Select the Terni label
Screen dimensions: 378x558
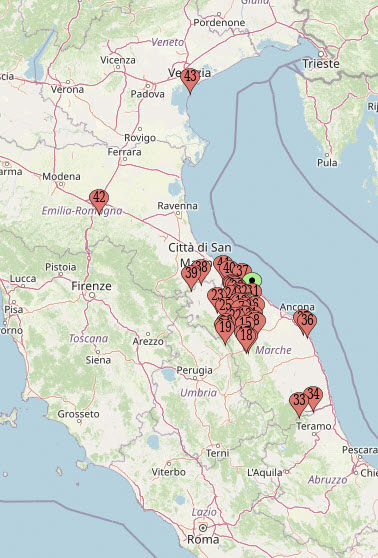click(217, 453)
